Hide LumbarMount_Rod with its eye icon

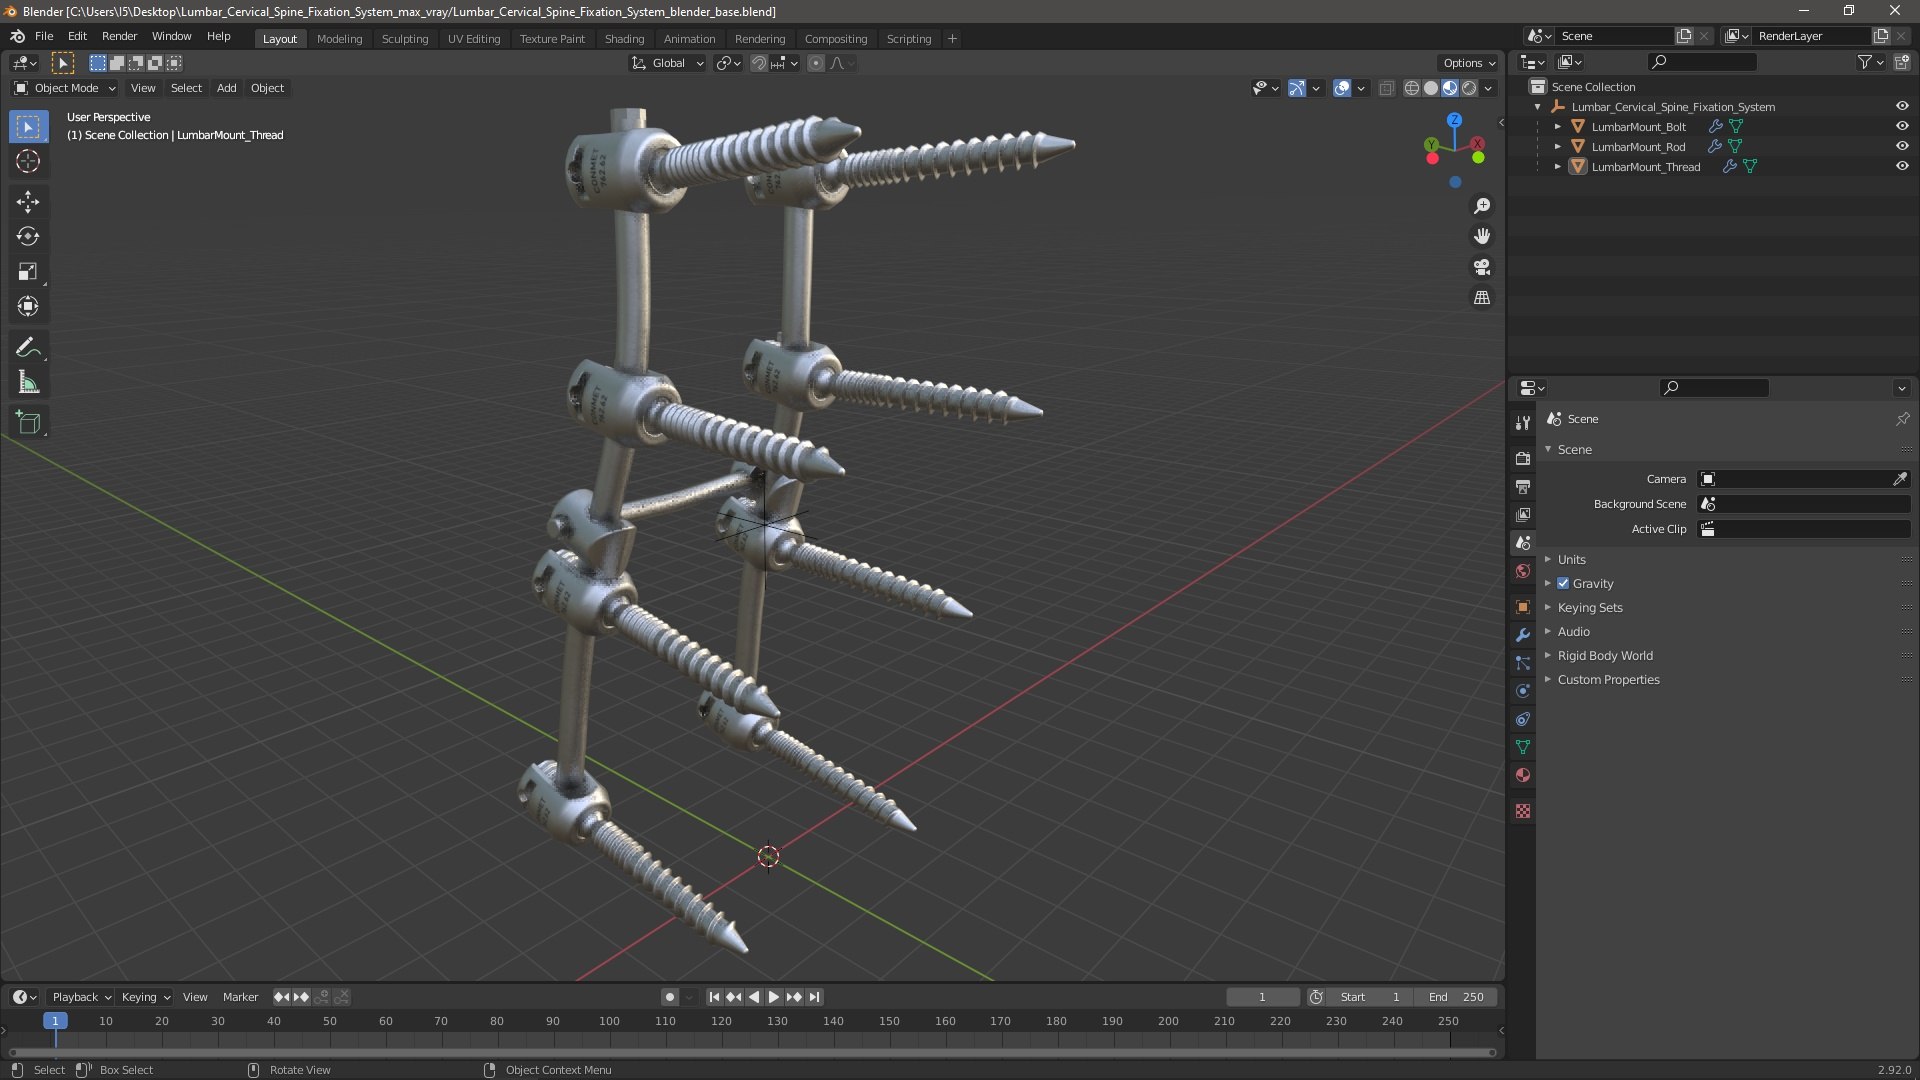click(x=1902, y=147)
